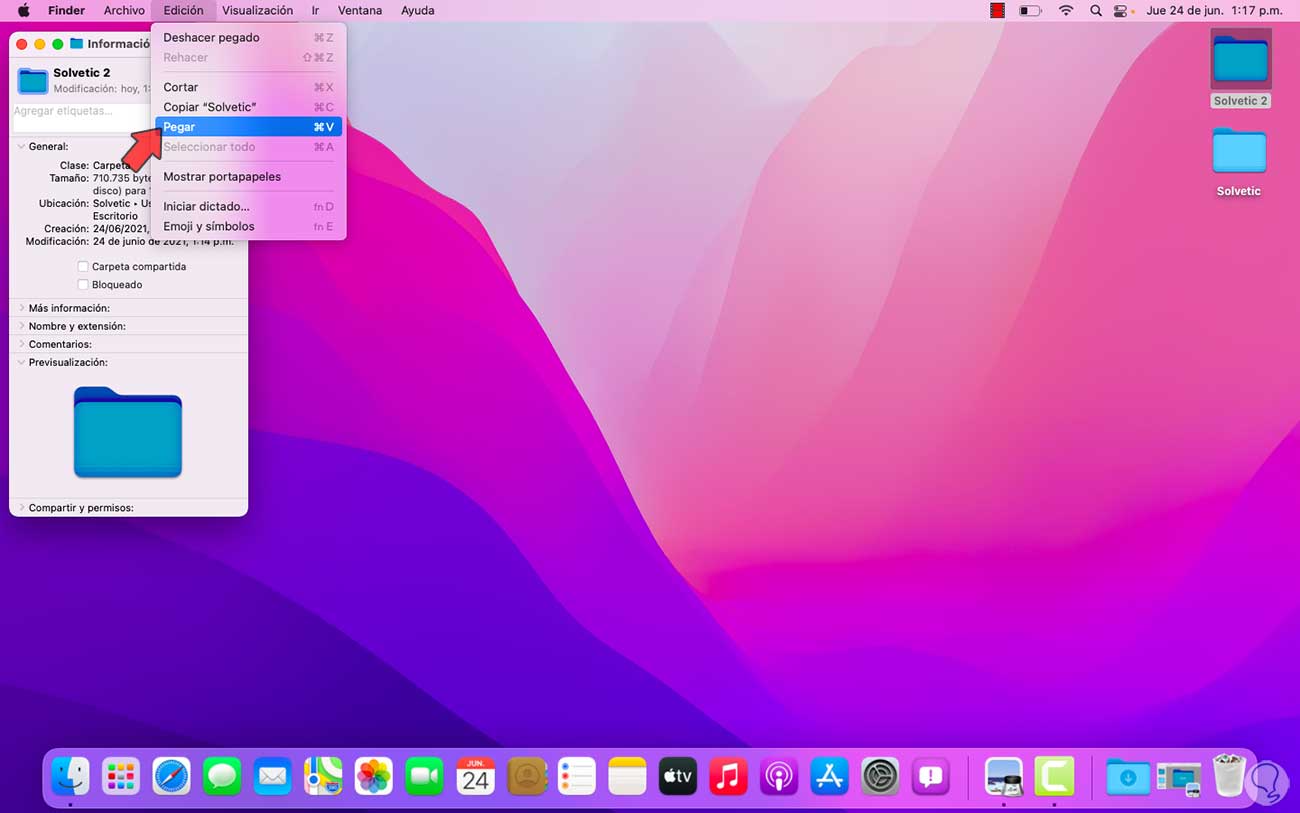Open the Launchpad icon in Dock
The height and width of the screenshot is (813, 1300).
[121, 776]
